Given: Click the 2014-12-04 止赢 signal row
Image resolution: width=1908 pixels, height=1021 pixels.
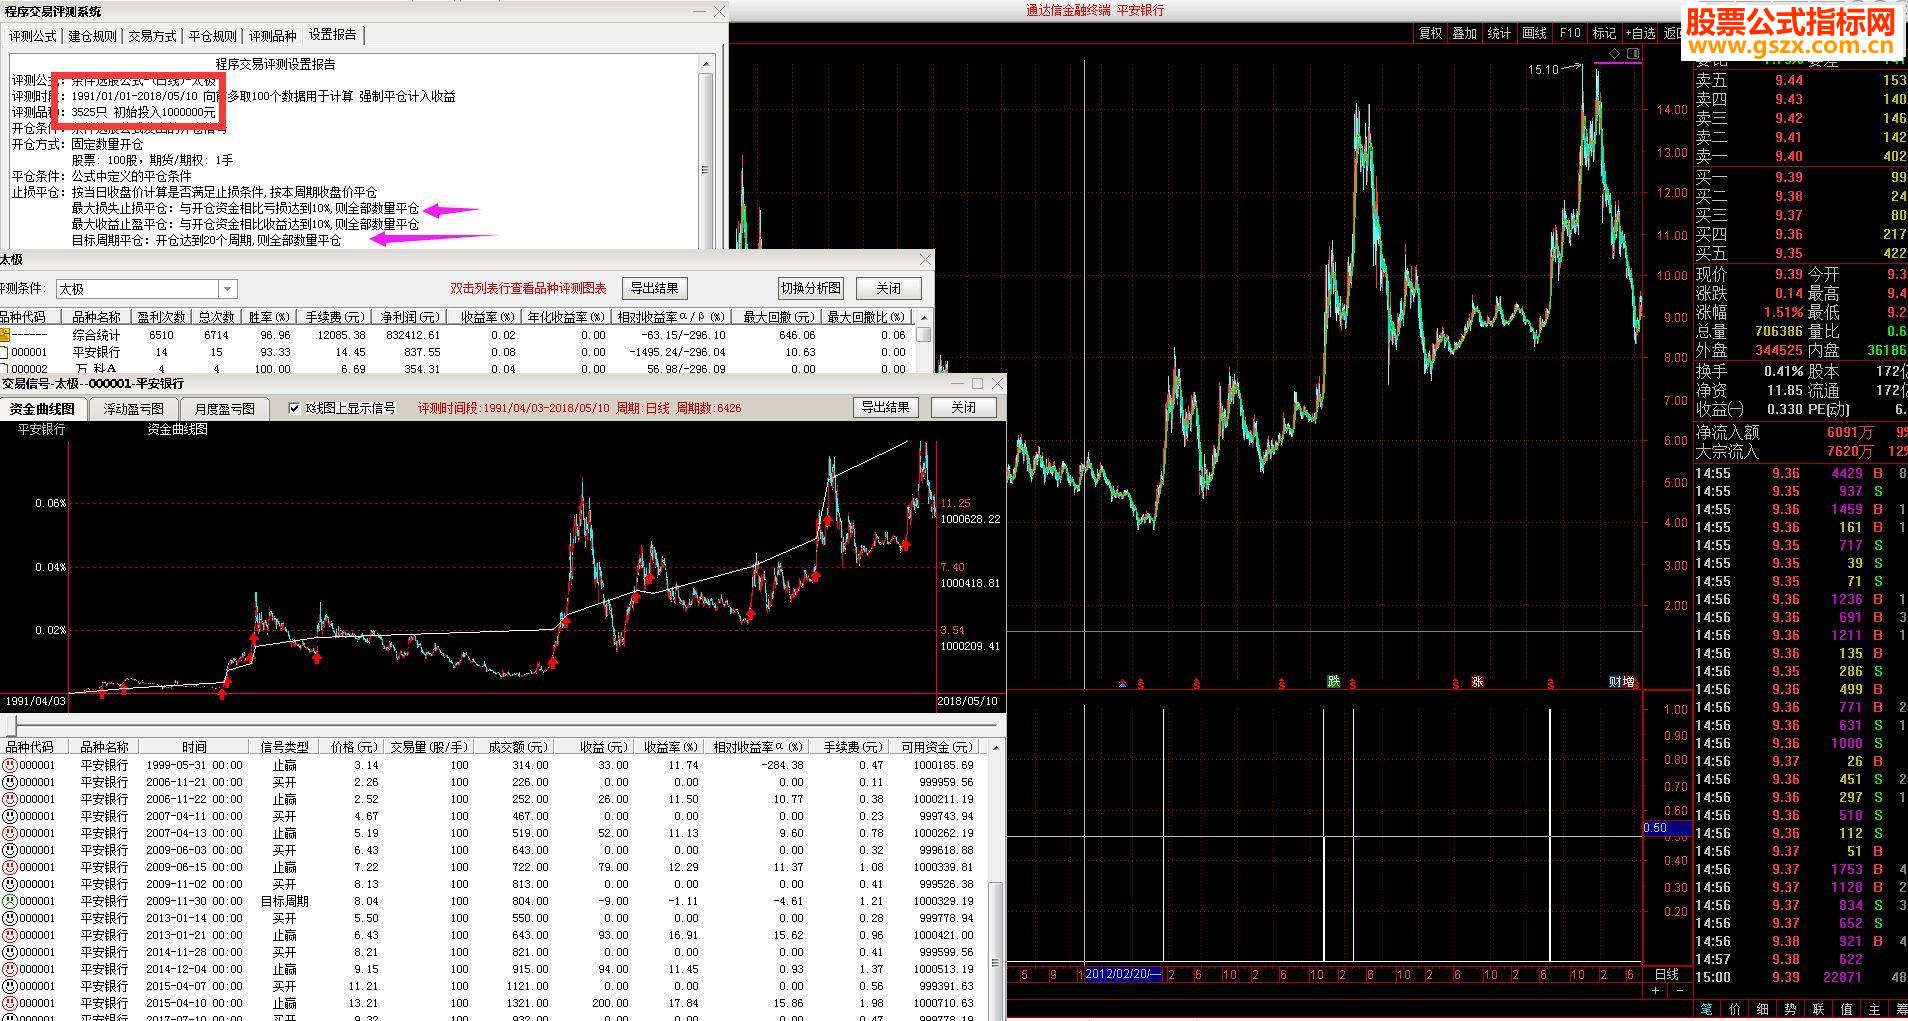Looking at the screenshot, I should coord(494,969).
